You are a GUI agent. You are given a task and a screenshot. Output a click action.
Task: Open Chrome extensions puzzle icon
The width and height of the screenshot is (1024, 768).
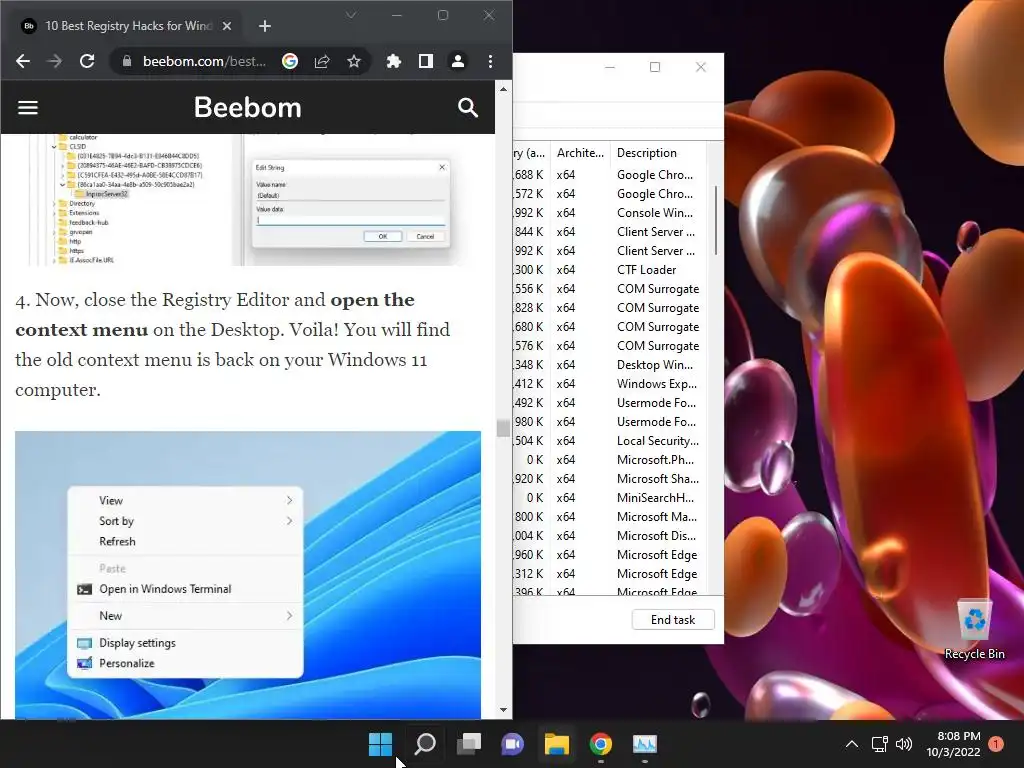pos(394,61)
